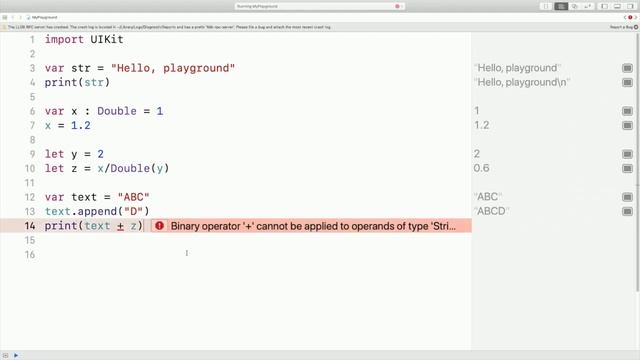Click on var text = "ABC" line
The image size is (640, 360).
coord(97,197)
